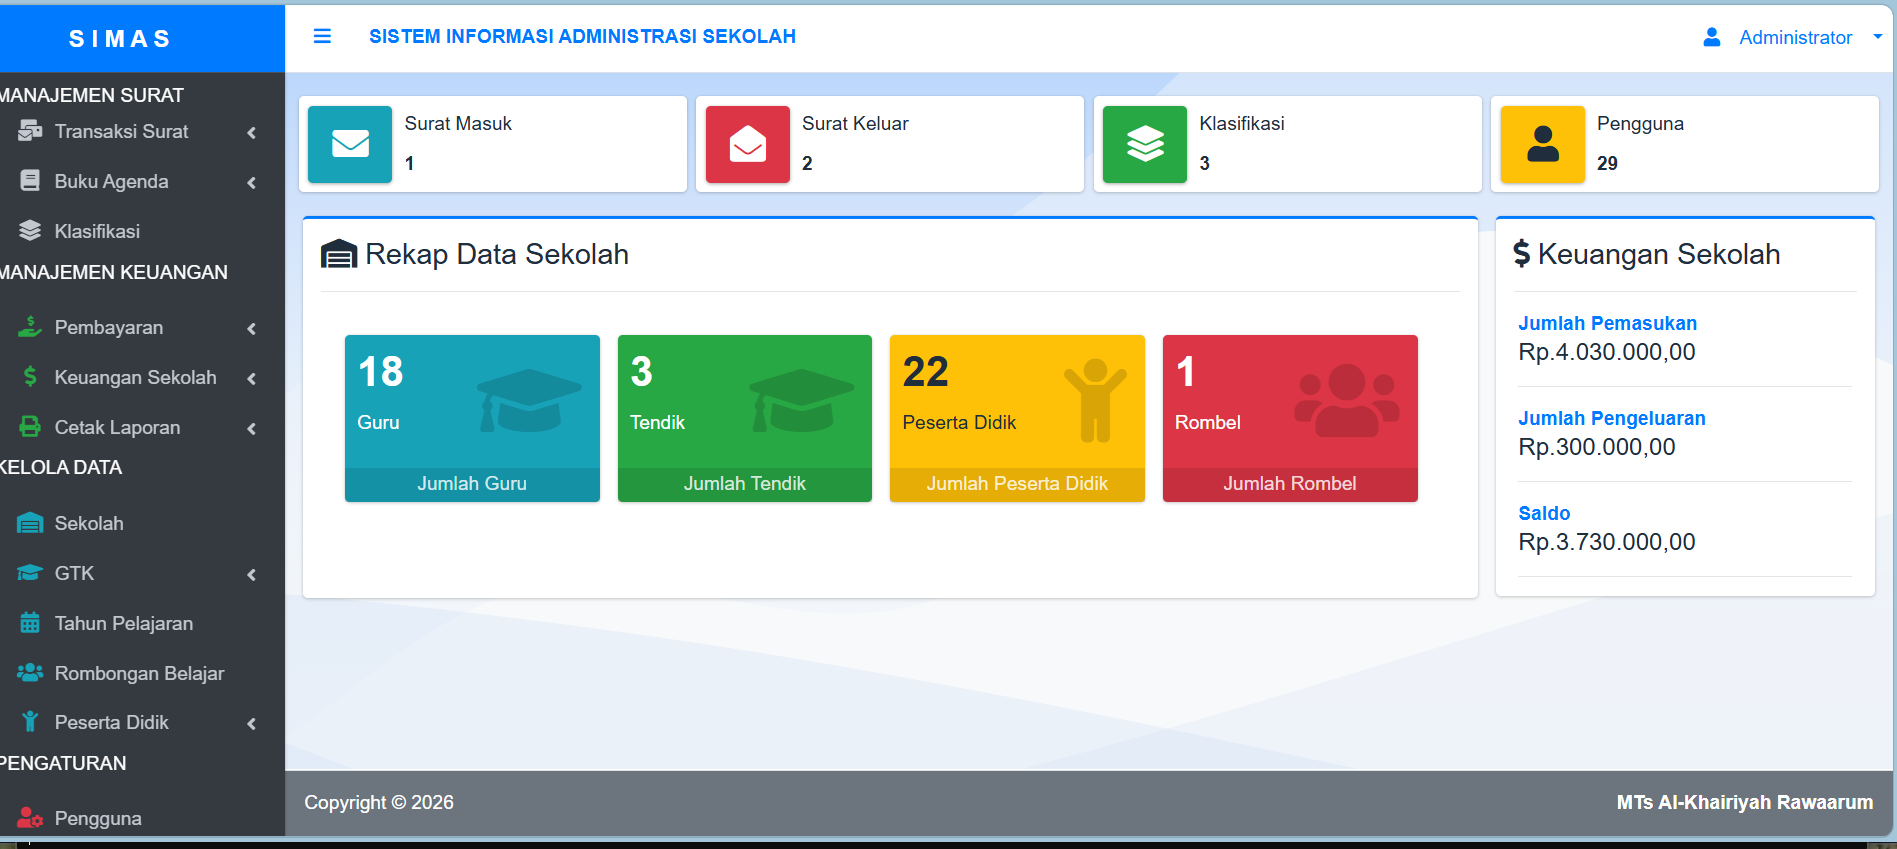The width and height of the screenshot is (1897, 849).
Task: Expand the Buku Agenda chevron
Action: (252, 182)
